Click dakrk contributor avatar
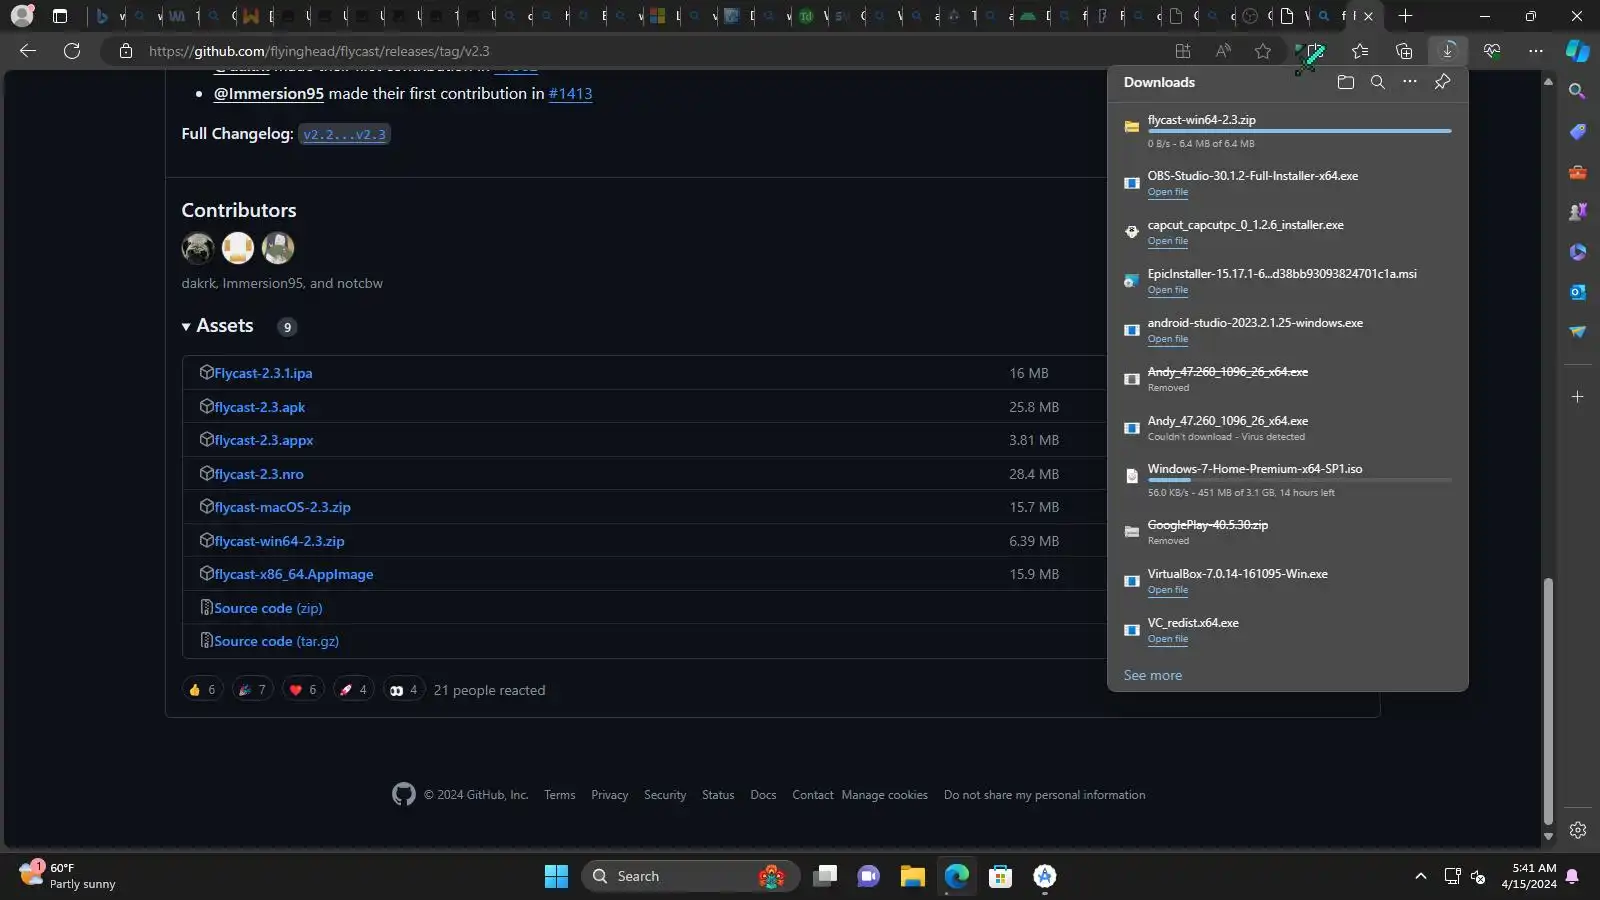 pyautogui.click(x=198, y=247)
